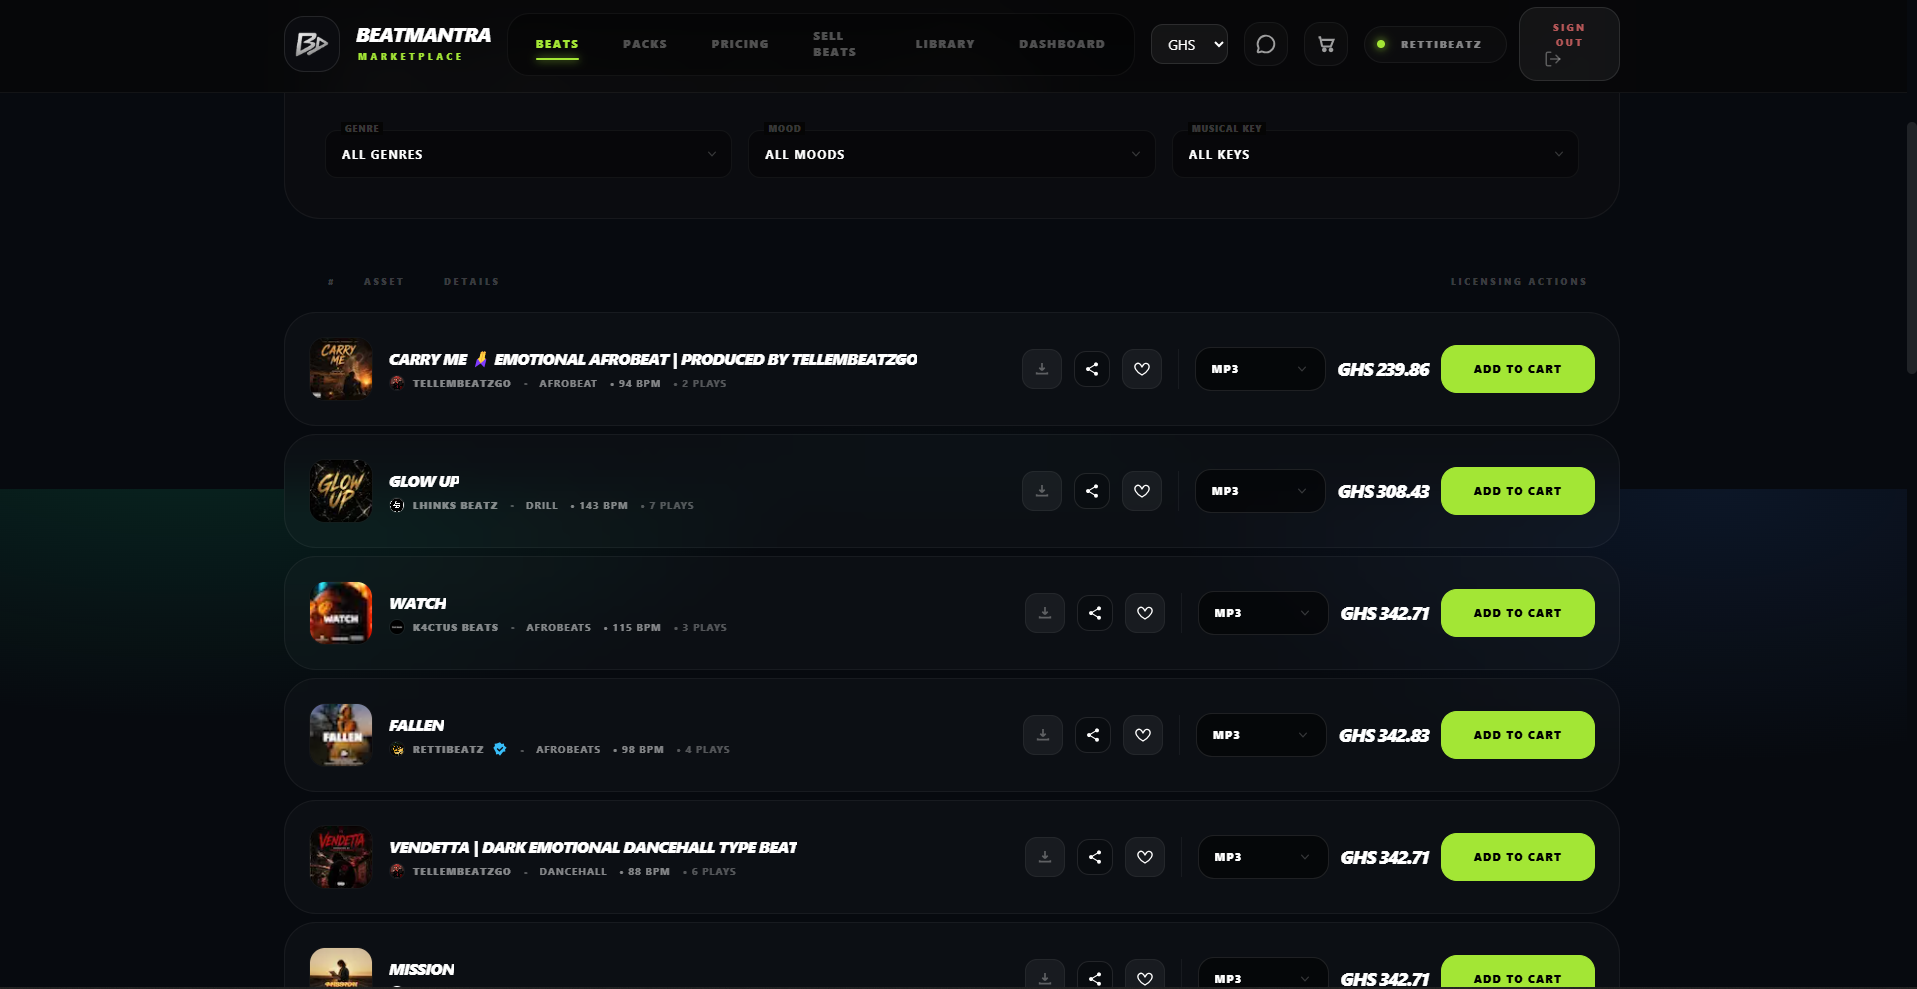Download the Fallen beat
Screen dimensions: 1917x989
(x=1043, y=735)
